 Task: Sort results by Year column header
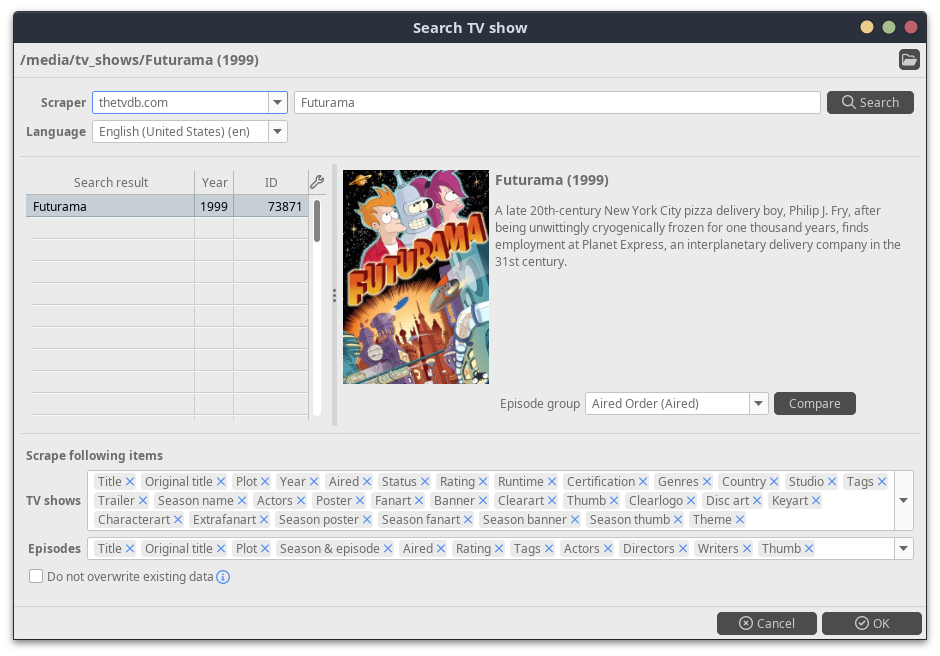pyautogui.click(x=214, y=182)
